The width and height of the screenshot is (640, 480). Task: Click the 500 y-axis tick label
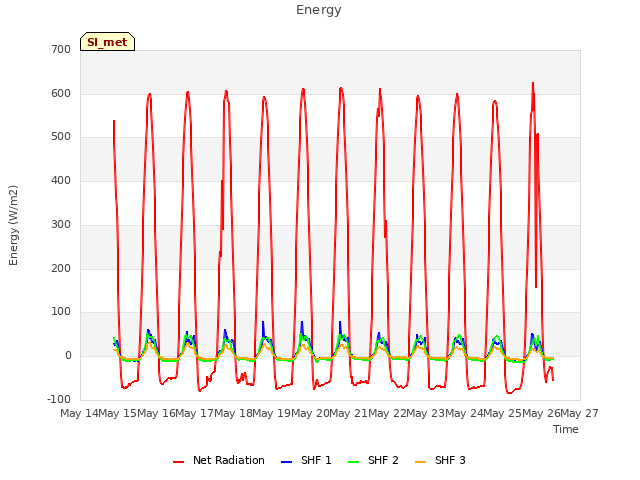click(61, 137)
